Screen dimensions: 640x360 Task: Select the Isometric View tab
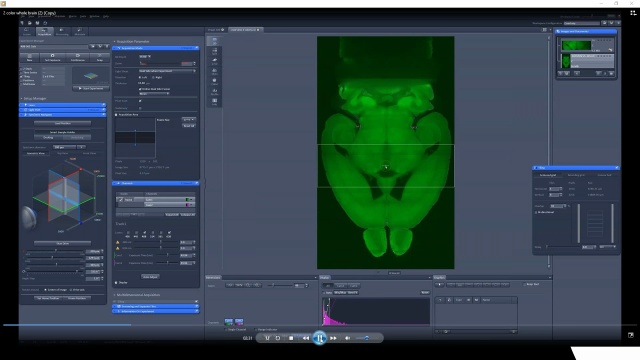(36, 153)
